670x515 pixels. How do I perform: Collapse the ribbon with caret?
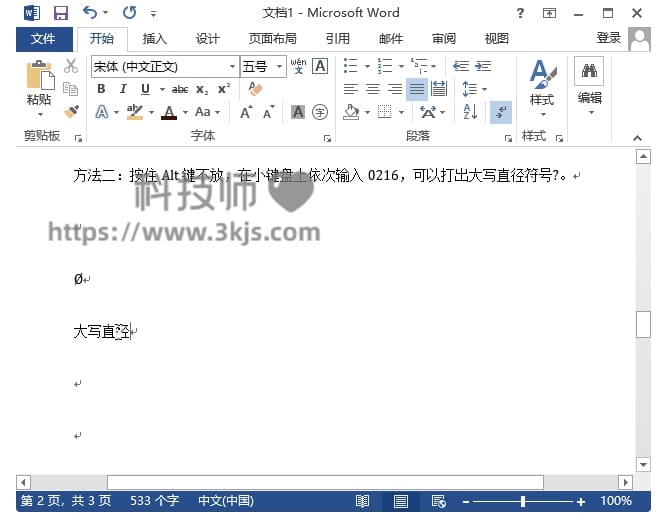coord(637,138)
